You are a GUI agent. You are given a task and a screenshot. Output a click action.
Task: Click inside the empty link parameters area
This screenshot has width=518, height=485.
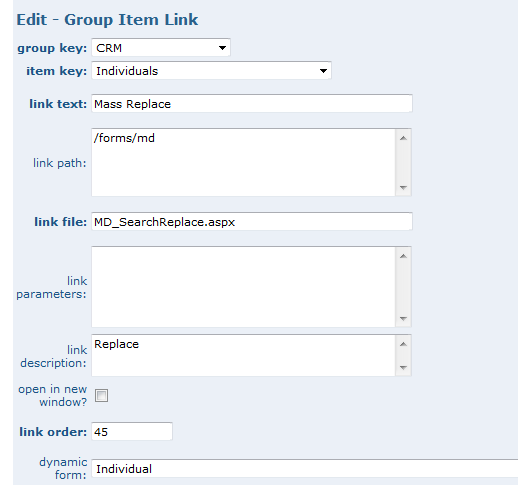243,287
